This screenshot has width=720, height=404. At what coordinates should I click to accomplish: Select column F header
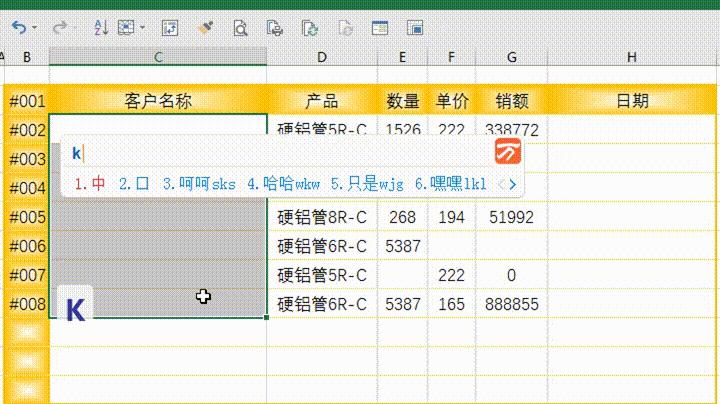tap(451, 57)
